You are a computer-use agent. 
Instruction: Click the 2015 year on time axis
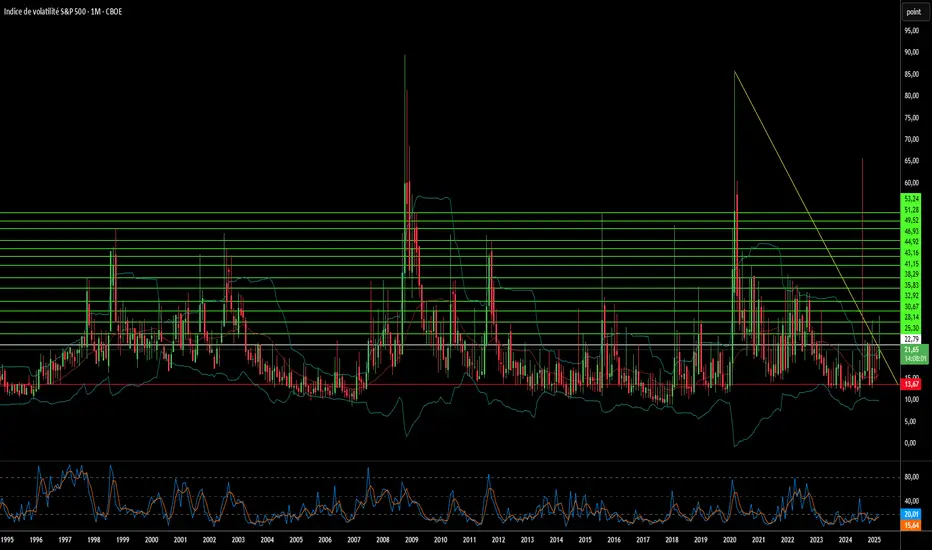point(585,540)
